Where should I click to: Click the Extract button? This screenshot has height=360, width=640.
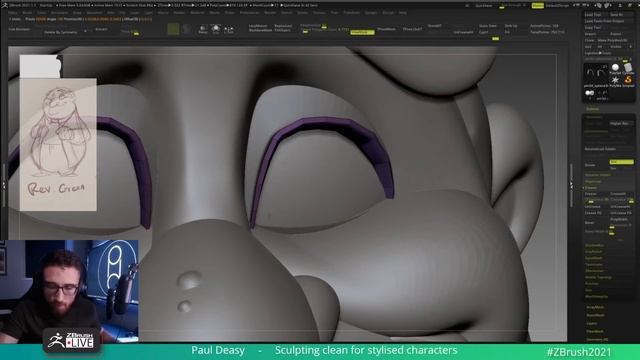(101, 29)
